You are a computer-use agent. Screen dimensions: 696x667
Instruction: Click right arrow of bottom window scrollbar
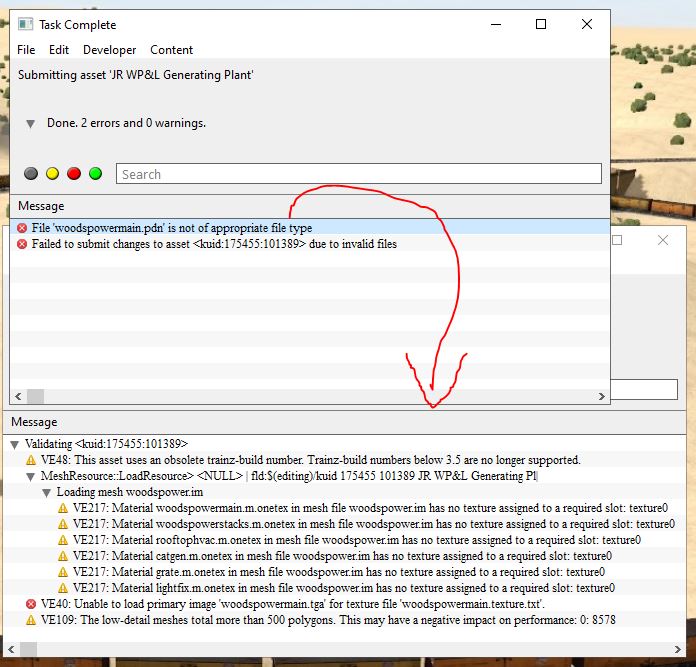(x=678, y=650)
